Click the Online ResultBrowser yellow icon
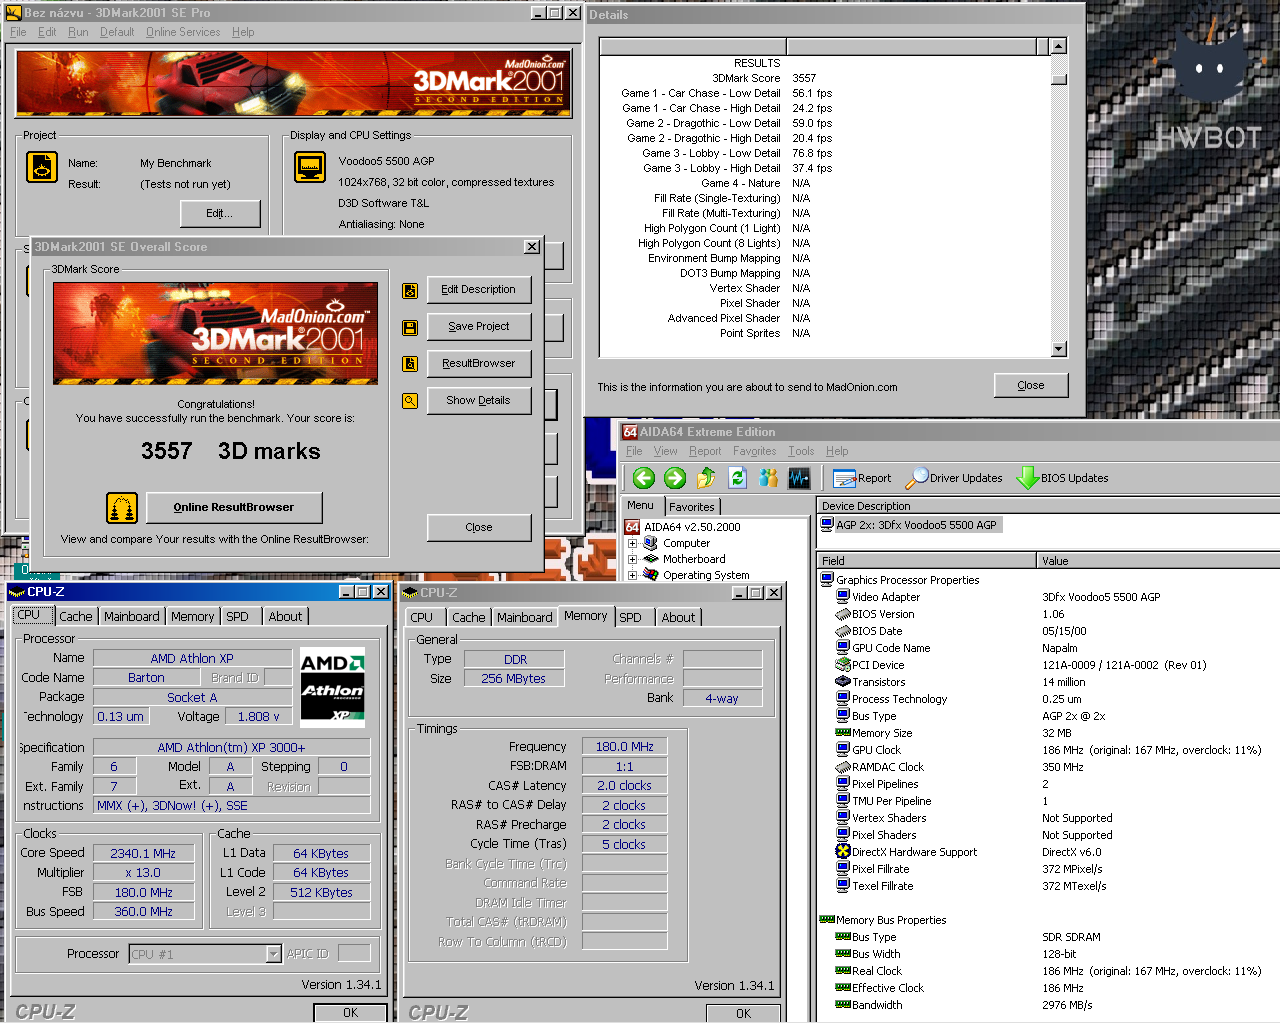The image size is (1280, 1024). pos(122,508)
